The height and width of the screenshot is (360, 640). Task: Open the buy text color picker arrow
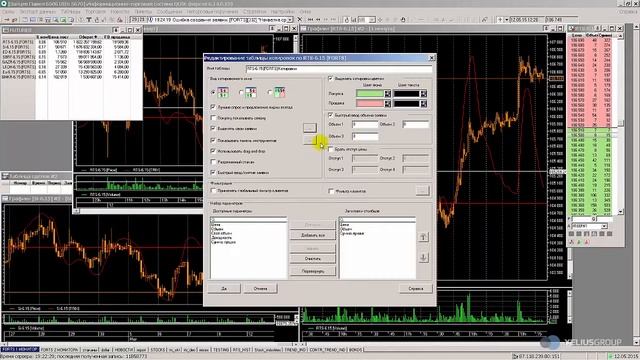424,93
